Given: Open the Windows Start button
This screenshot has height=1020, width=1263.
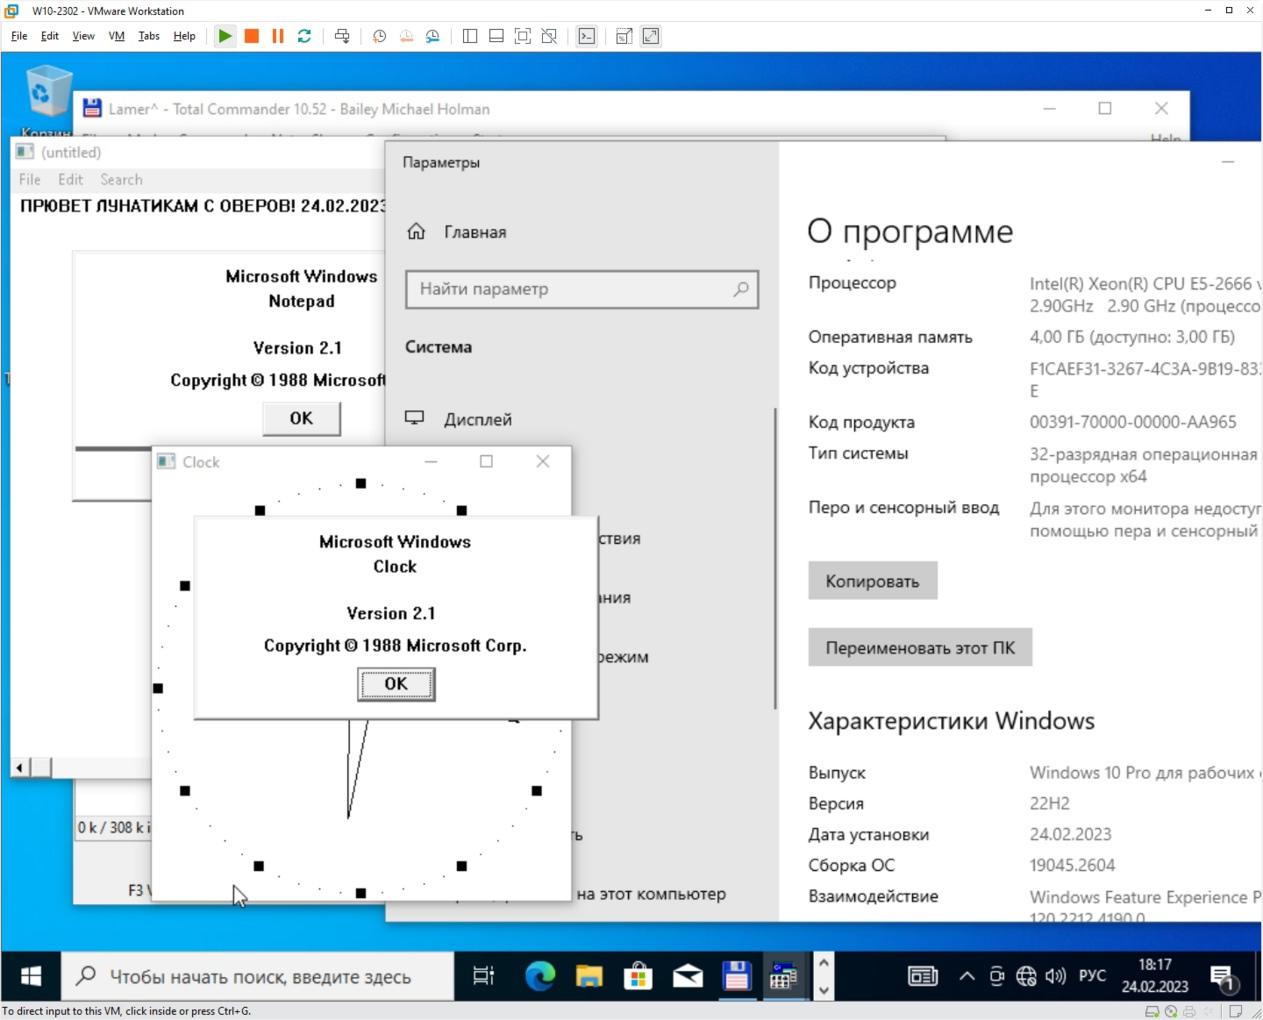Looking at the screenshot, I should (31, 976).
